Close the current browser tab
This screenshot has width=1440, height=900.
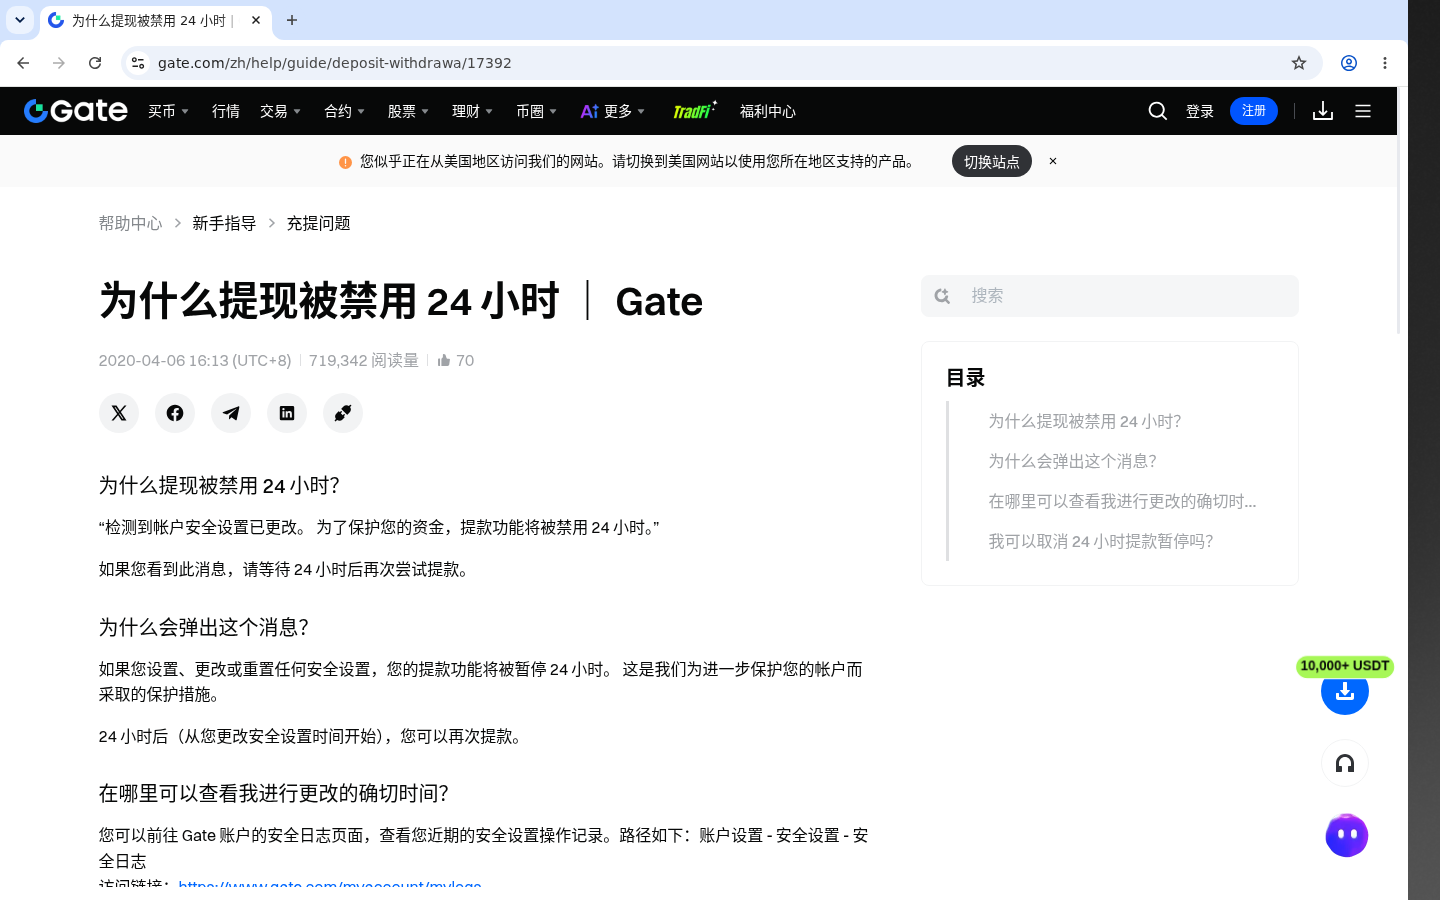[256, 20]
